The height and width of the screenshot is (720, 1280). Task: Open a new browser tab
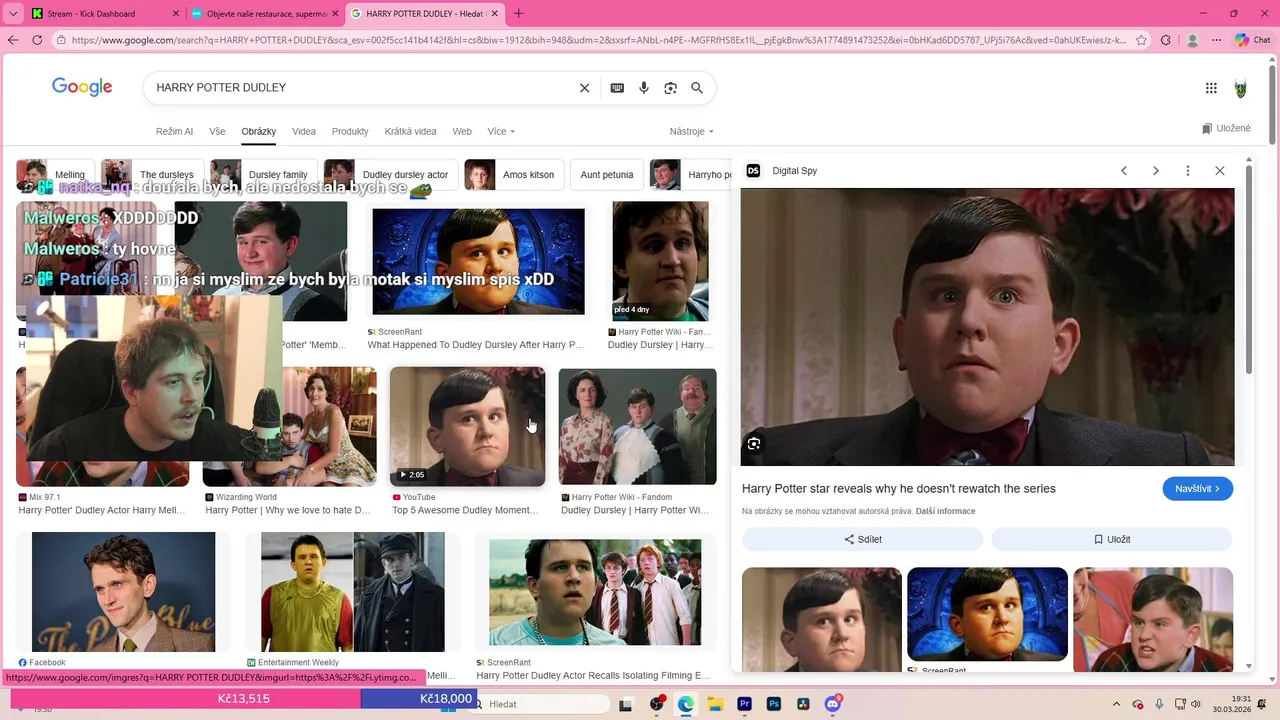click(518, 14)
